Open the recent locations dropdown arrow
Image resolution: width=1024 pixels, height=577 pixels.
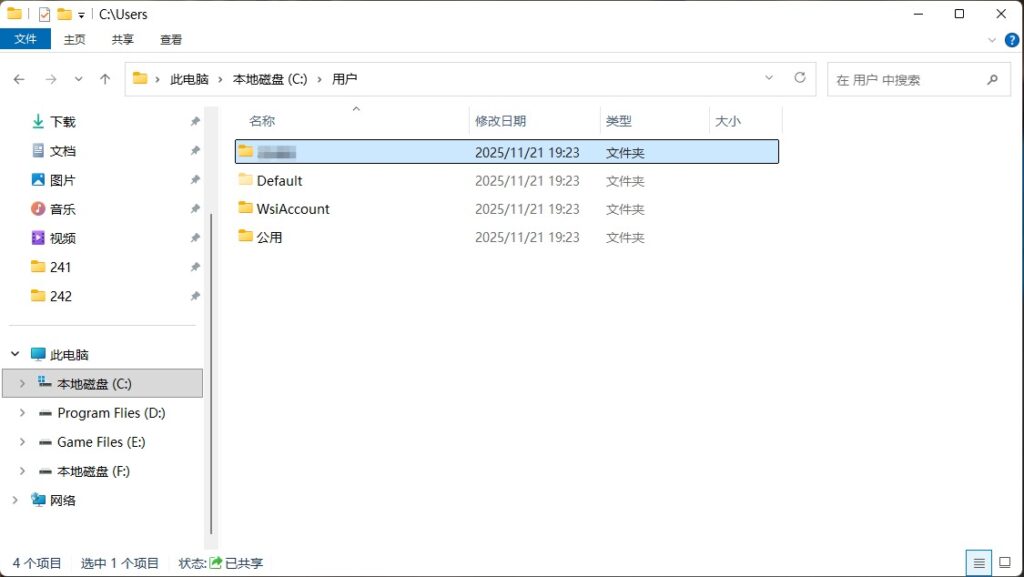[78, 79]
